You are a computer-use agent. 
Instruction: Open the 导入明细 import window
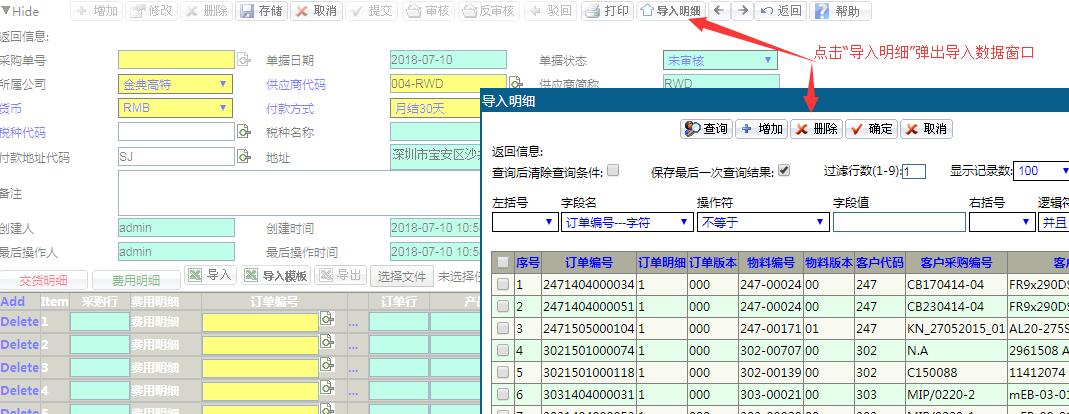click(671, 11)
